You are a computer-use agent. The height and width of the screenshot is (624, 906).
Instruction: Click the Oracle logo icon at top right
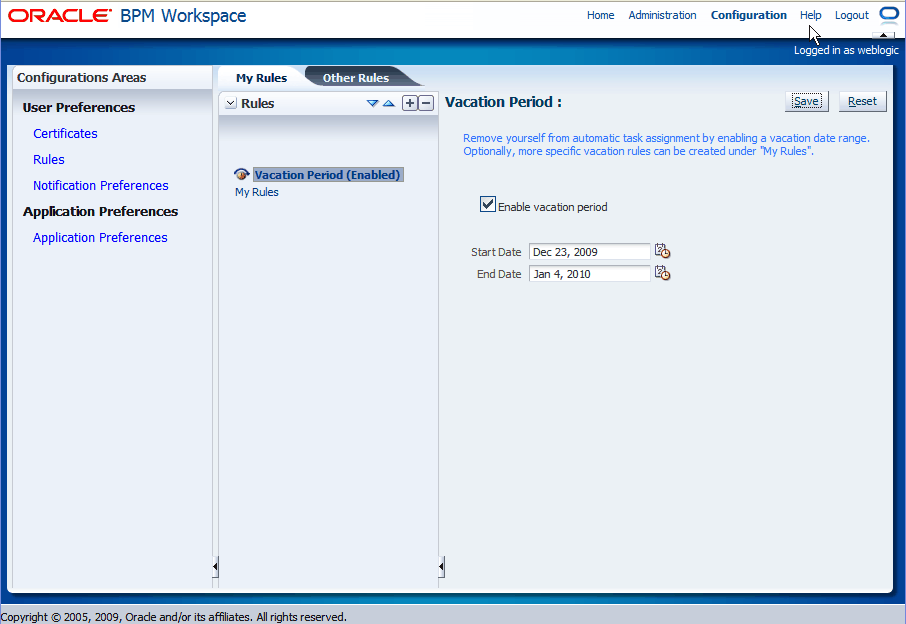point(889,14)
